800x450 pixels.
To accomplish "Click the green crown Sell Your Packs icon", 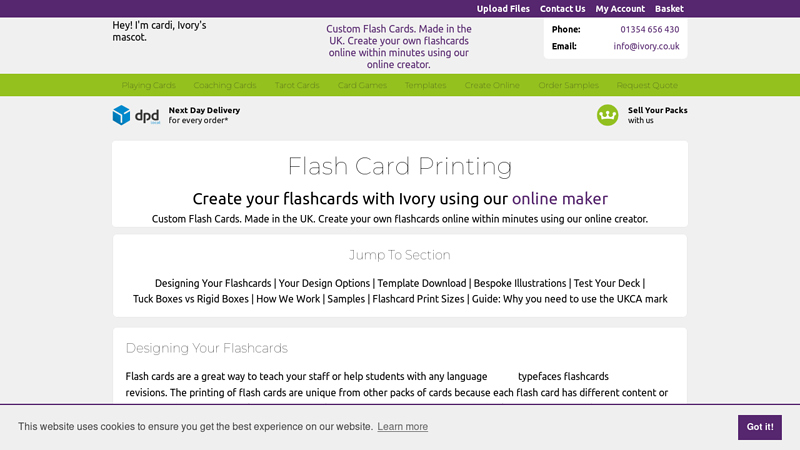I will point(607,115).
